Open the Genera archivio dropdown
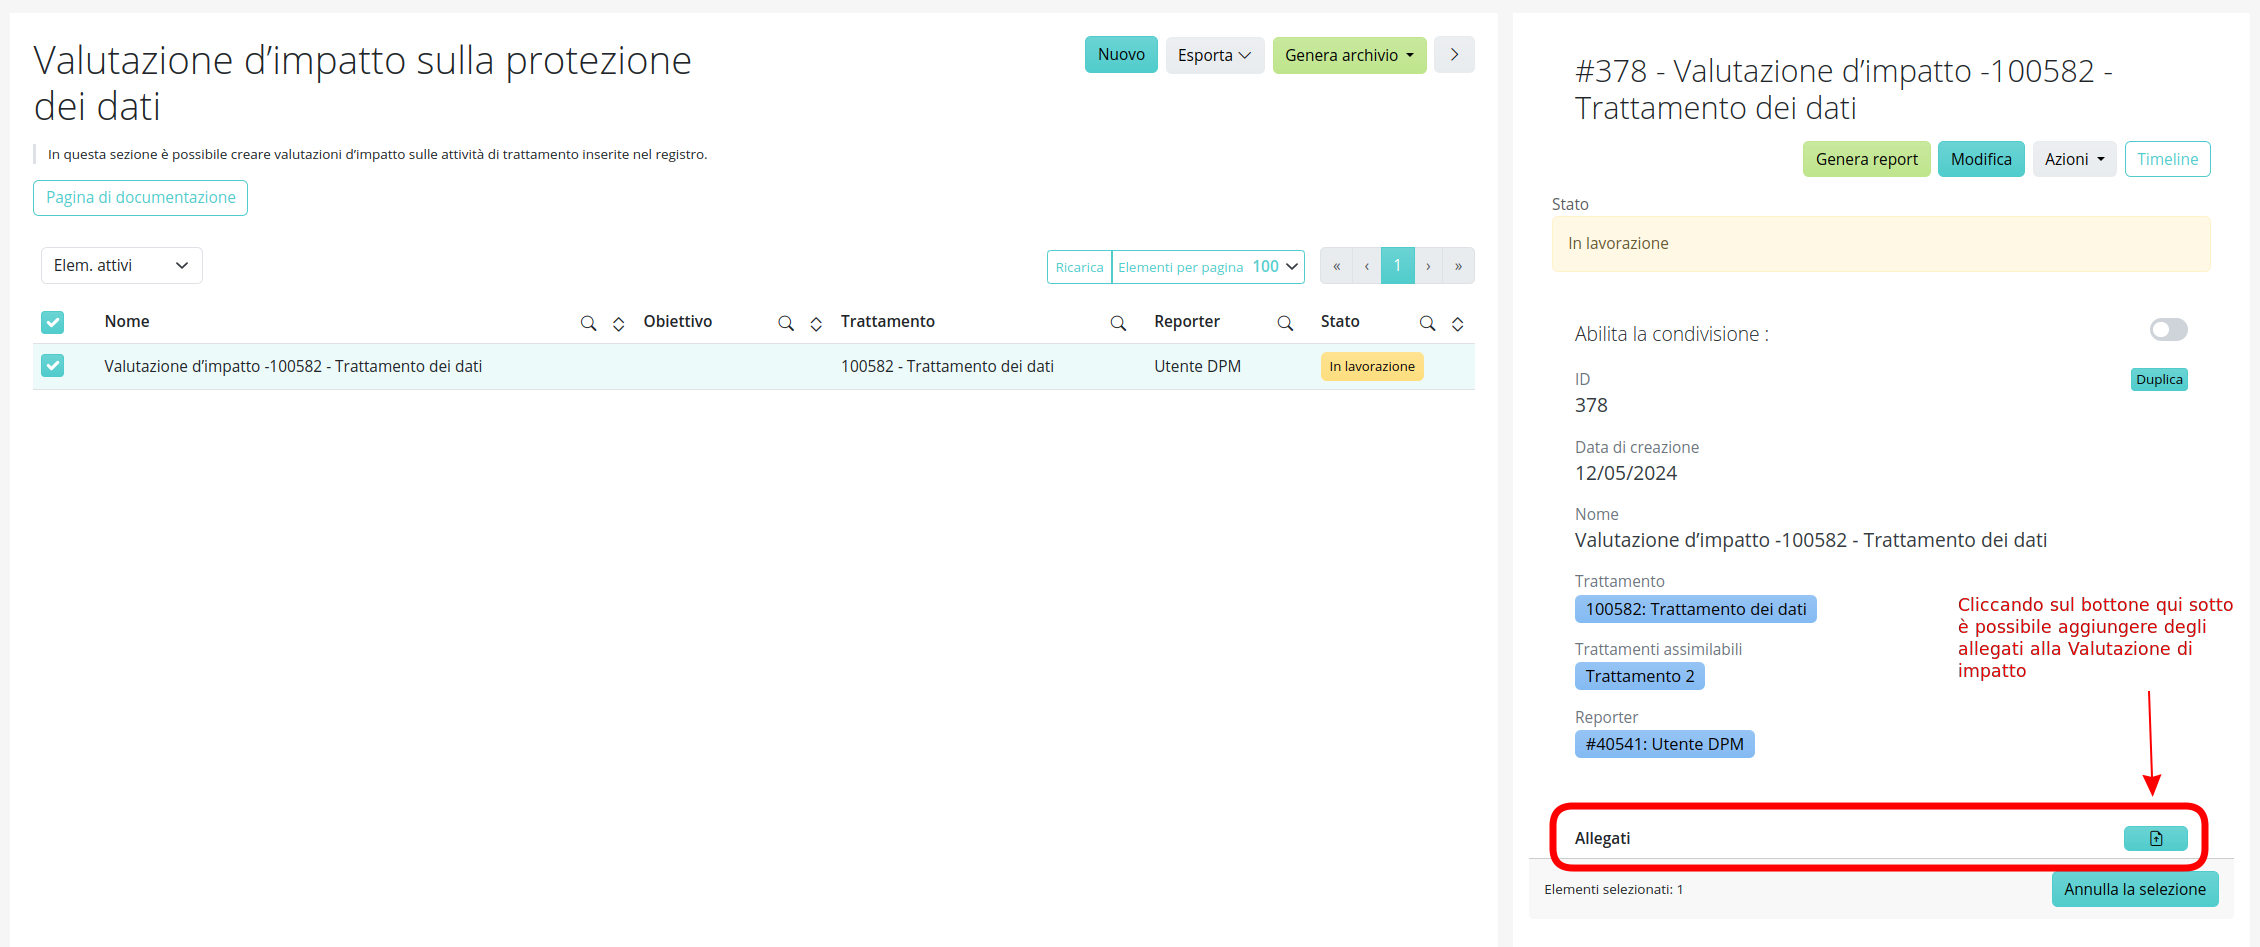Viewport: 2260px width, 947px height. 1349,55
